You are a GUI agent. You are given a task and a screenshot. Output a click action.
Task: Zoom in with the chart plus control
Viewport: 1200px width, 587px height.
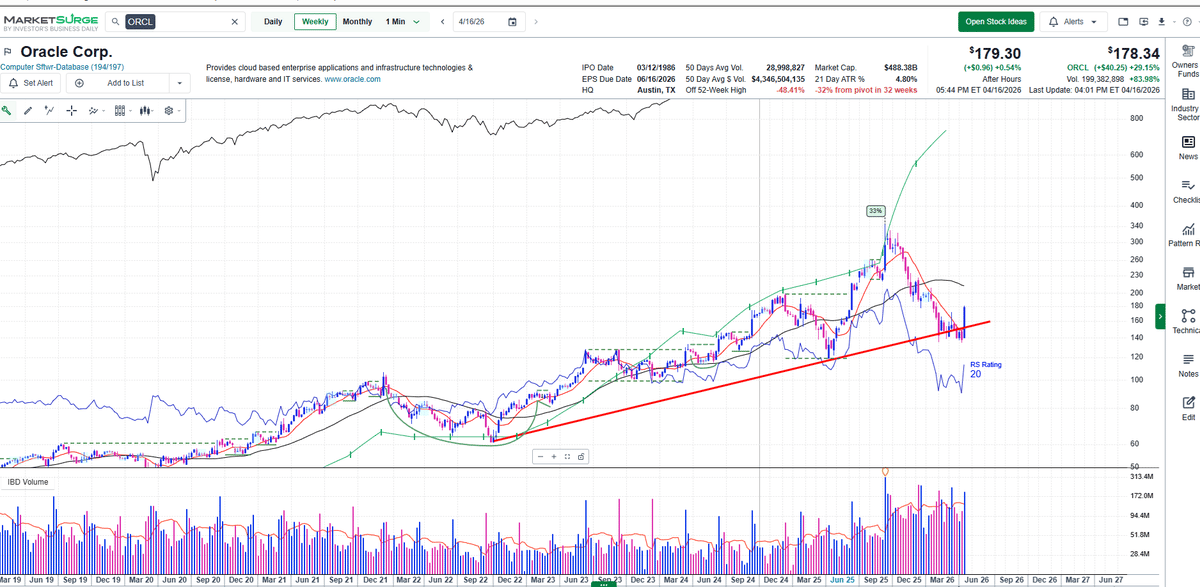point(553,456)
